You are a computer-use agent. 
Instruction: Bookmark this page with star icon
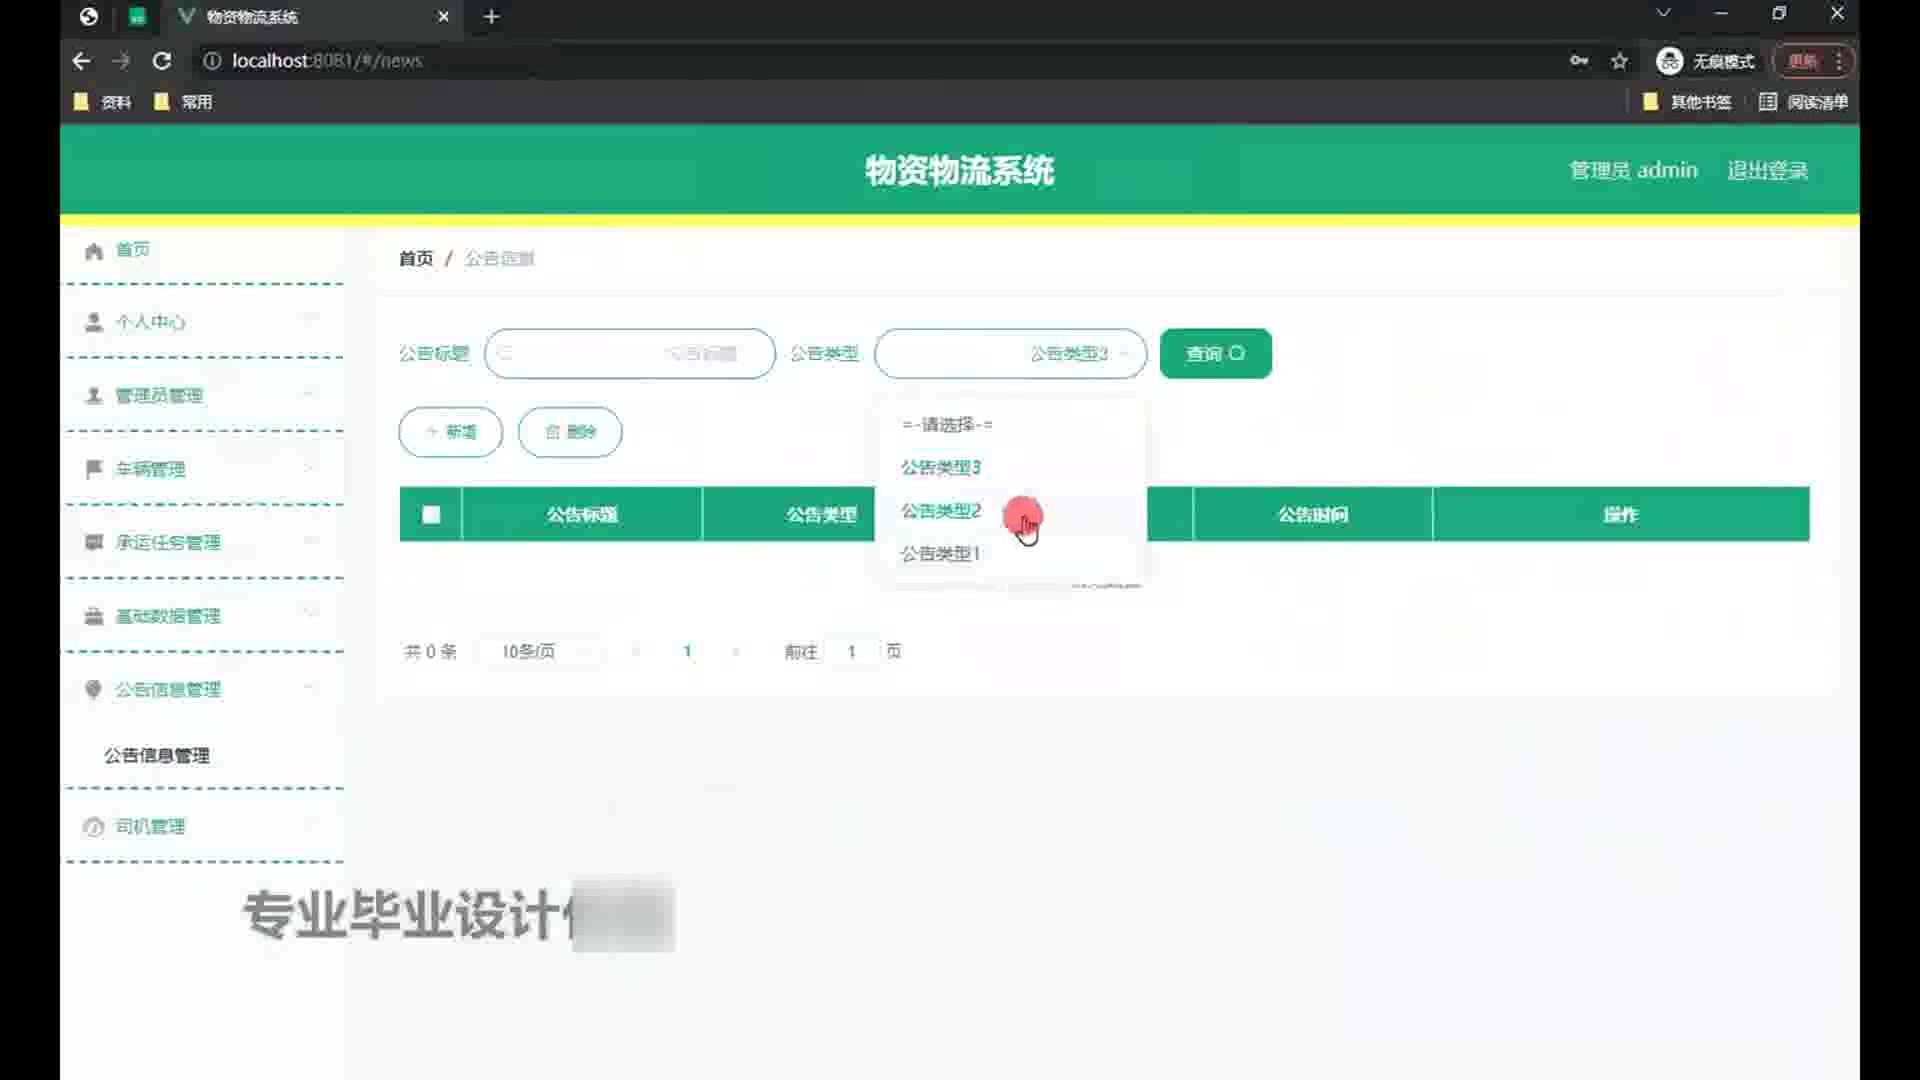pyautogui.click(x=1620, y=61)
